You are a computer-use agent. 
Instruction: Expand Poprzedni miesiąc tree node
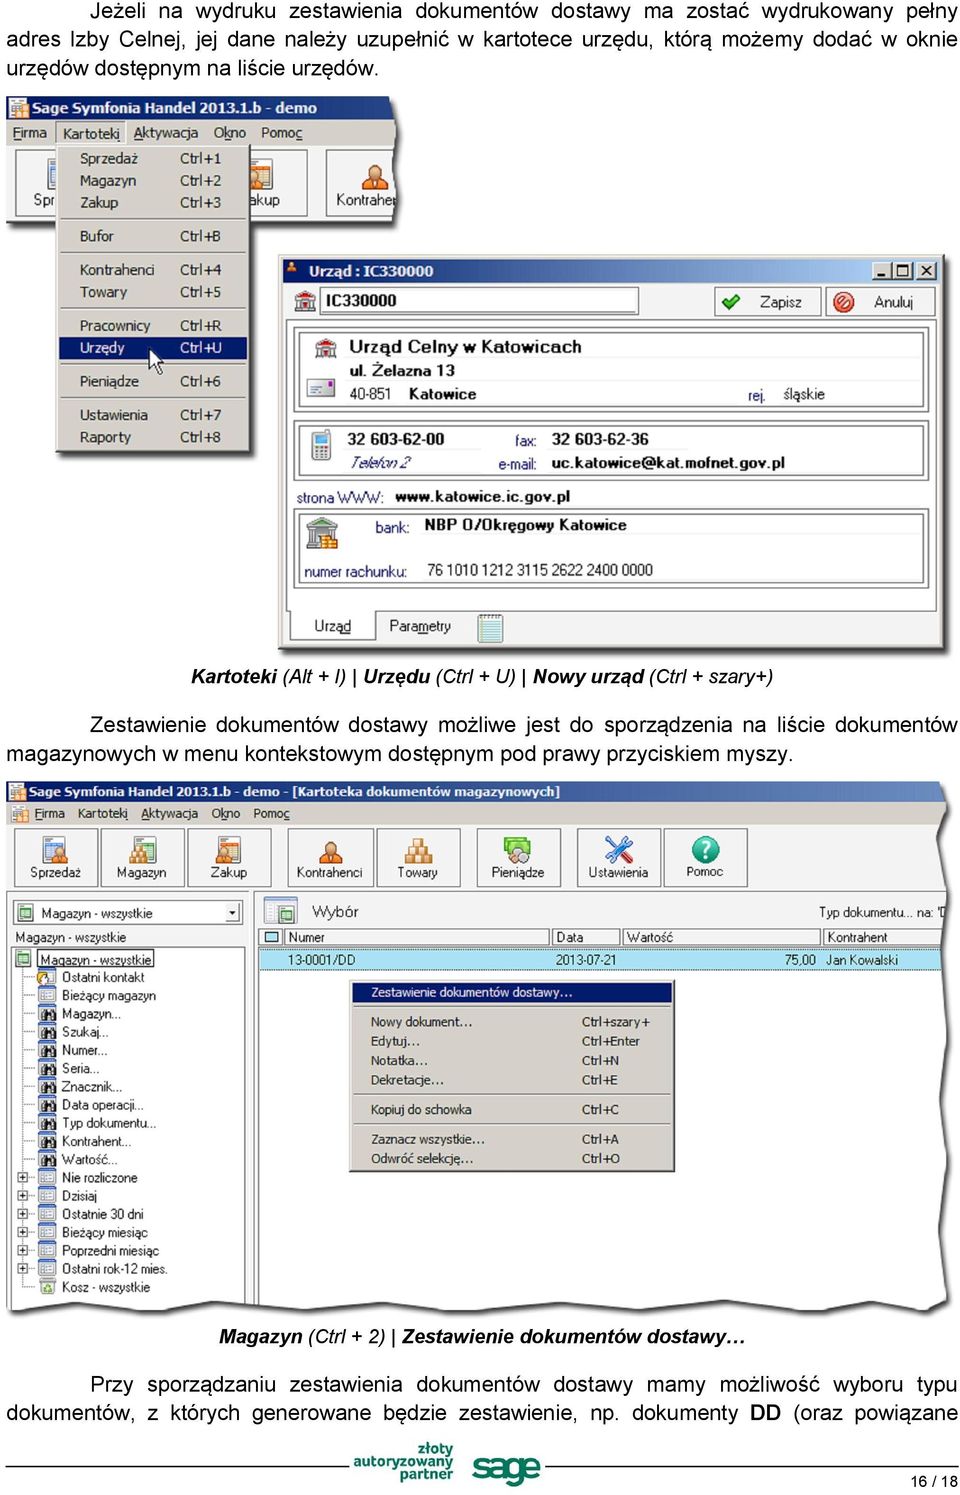[23, 1250]
